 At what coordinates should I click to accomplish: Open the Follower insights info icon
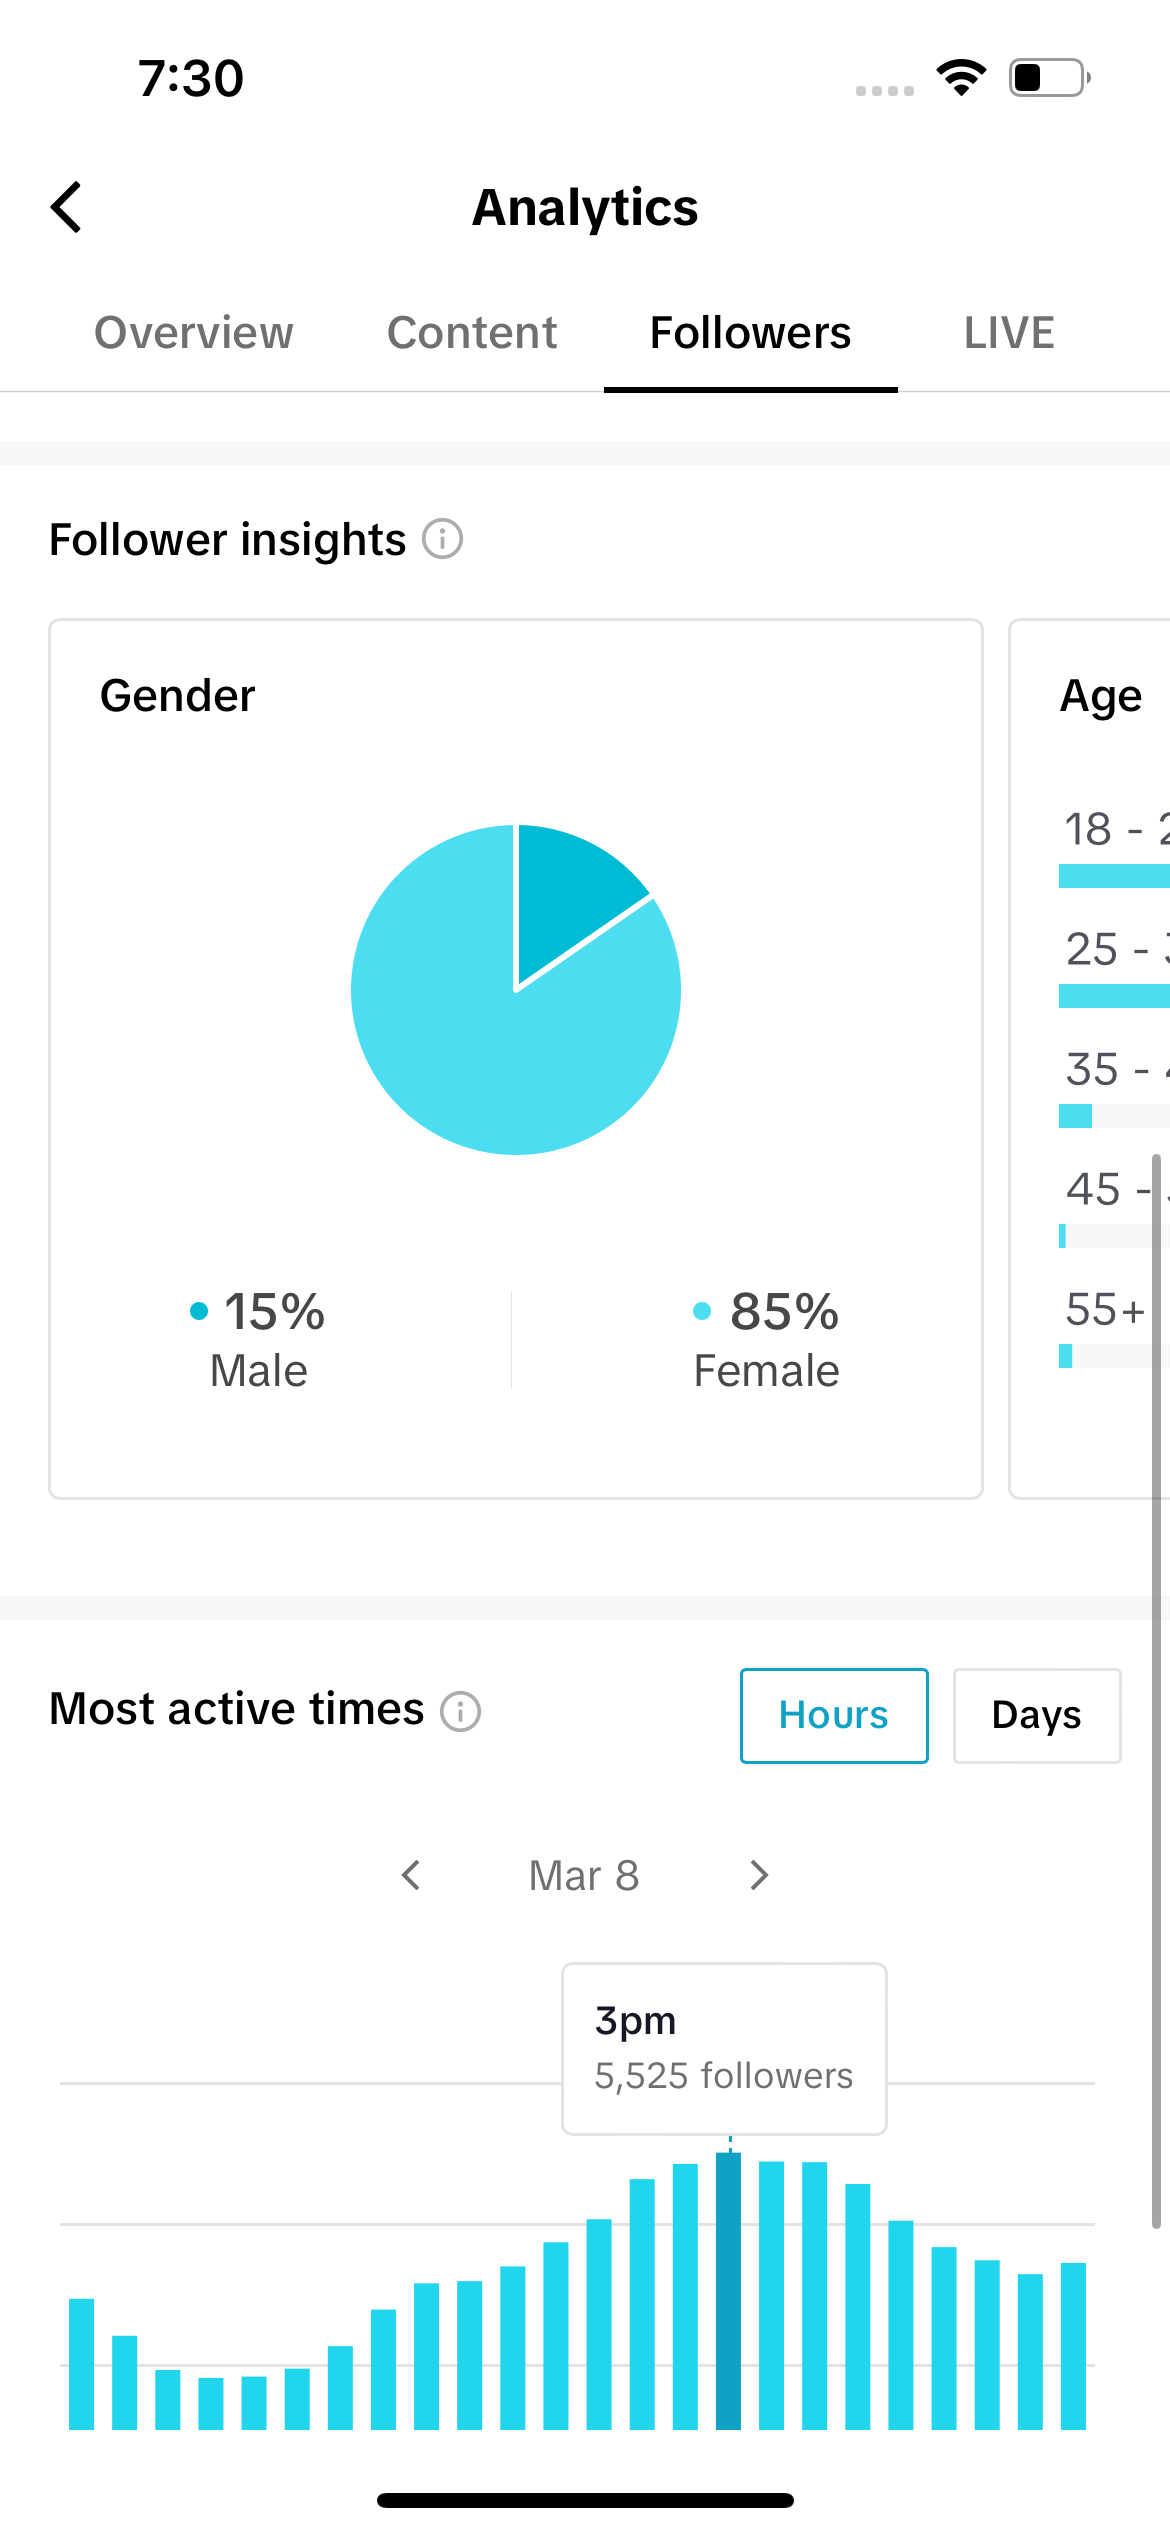pyautogui.click(x=442, y=539)
